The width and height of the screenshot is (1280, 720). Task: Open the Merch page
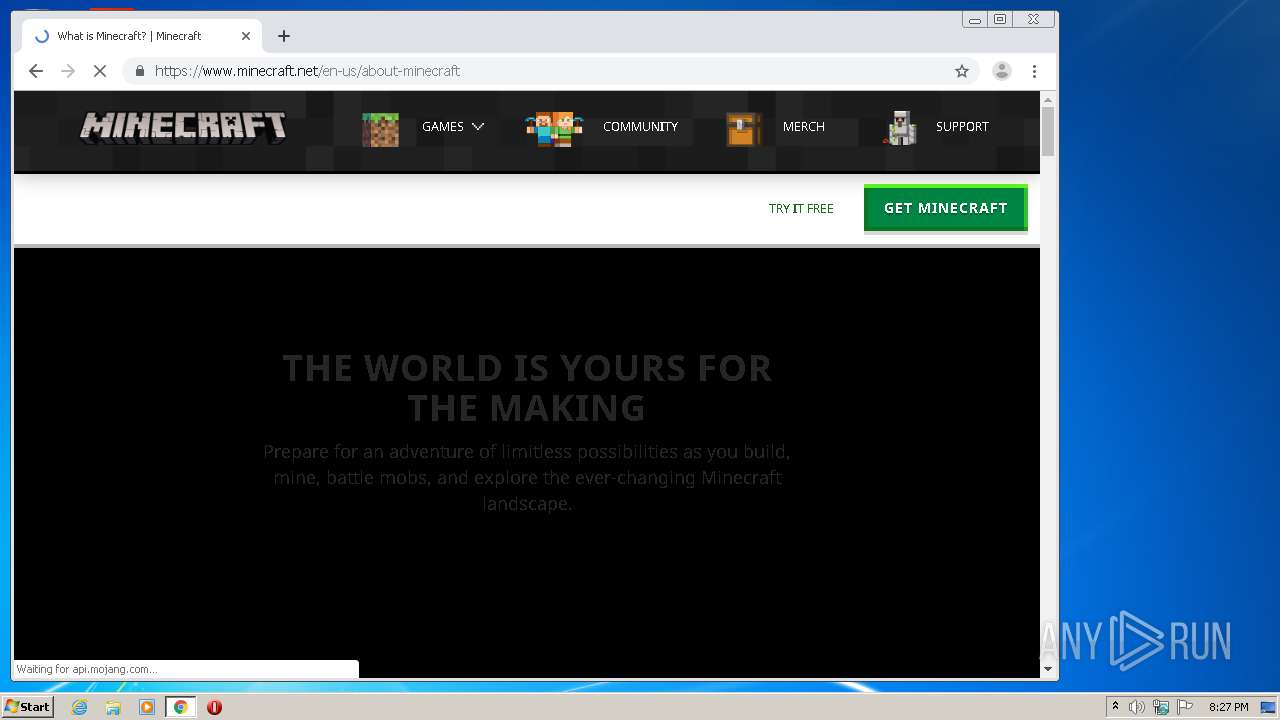tap(804, 127)
